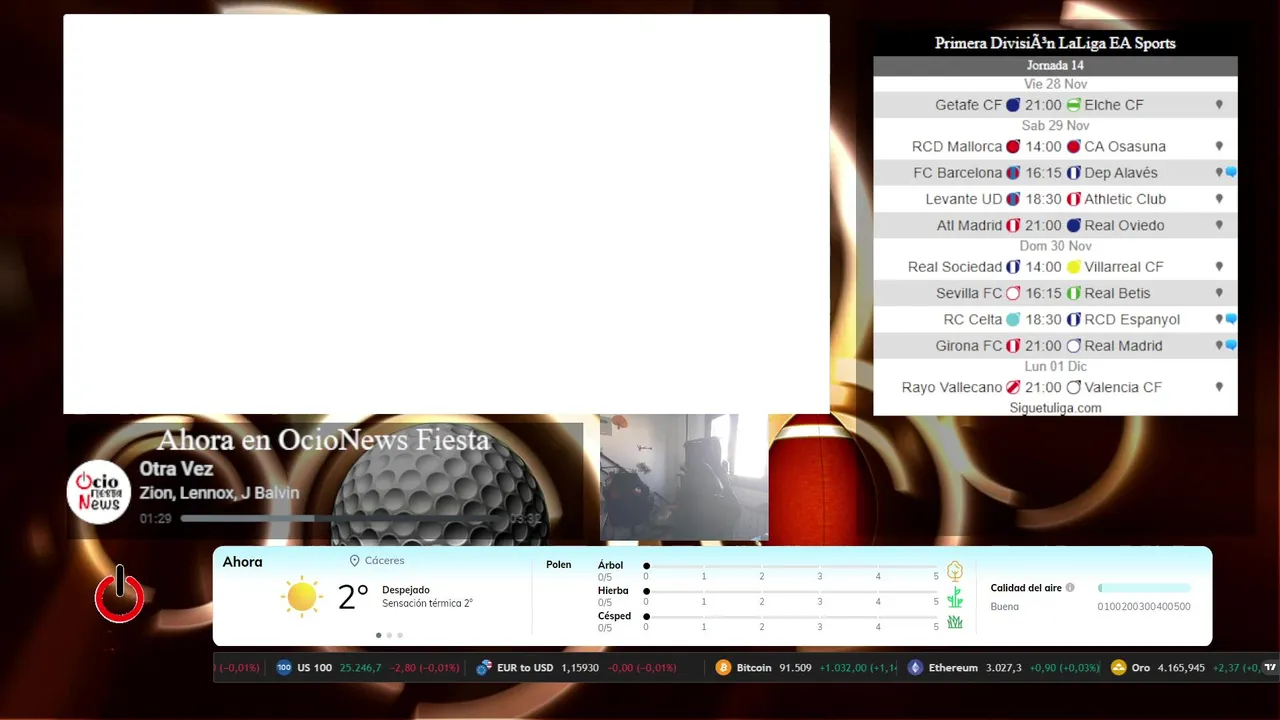Click the Real Madrid team crest

click(x=1074, y=346)
